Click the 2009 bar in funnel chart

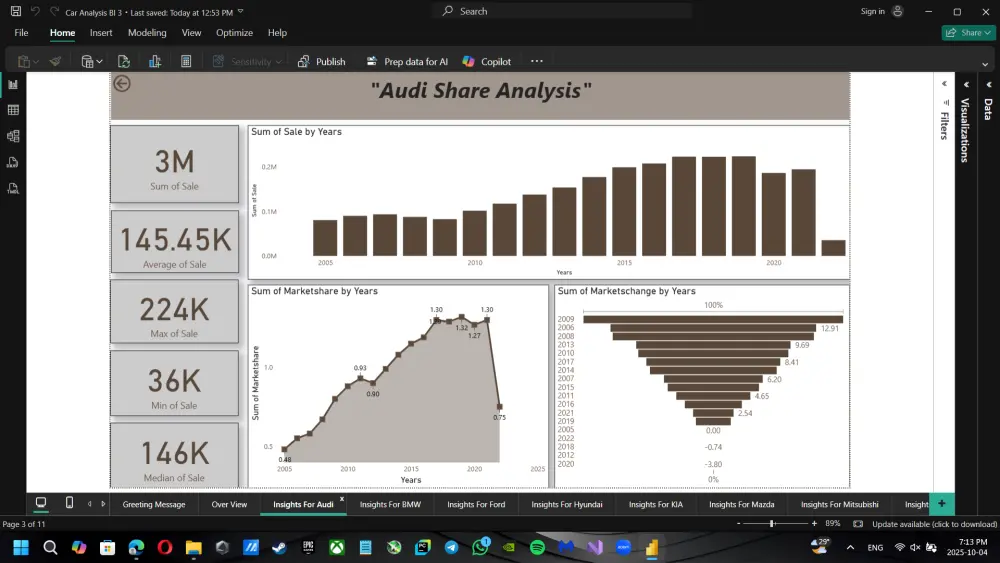pos(713,319)
